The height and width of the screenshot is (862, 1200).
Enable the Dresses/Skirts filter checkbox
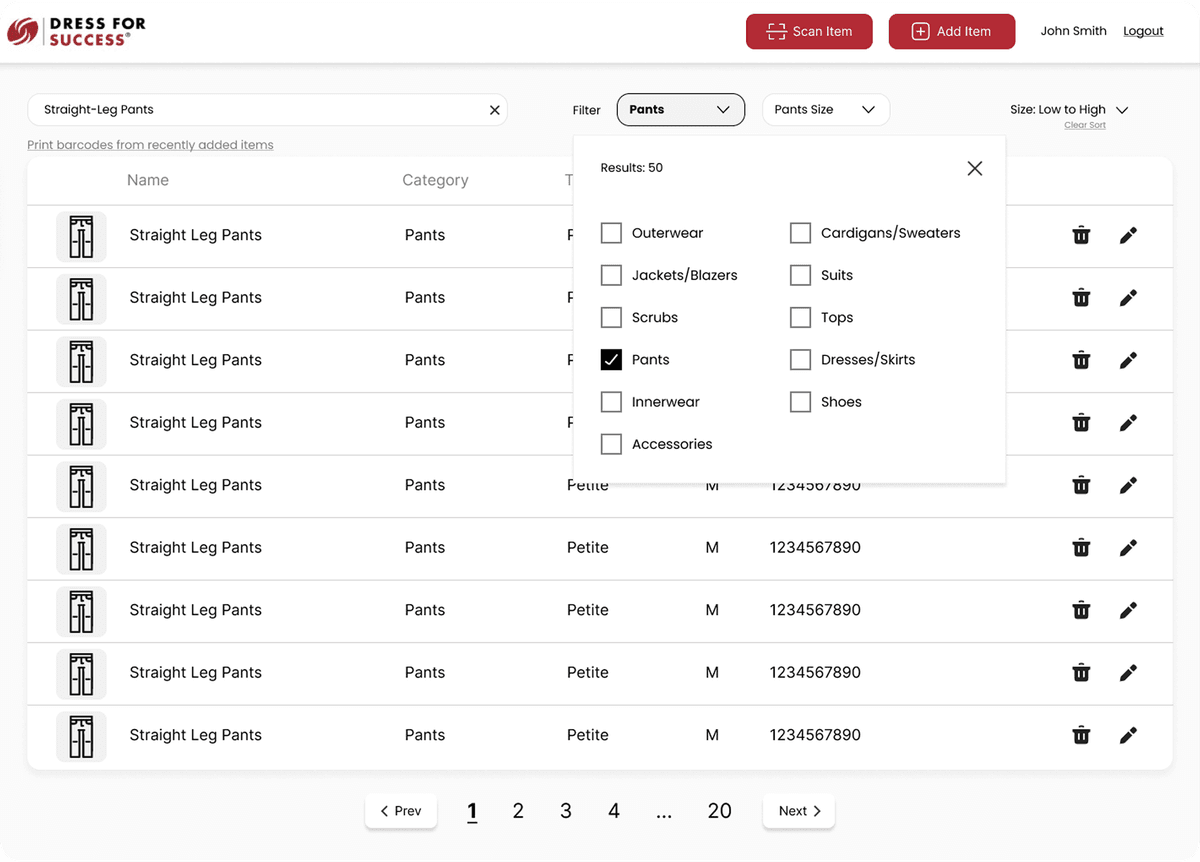800,360
